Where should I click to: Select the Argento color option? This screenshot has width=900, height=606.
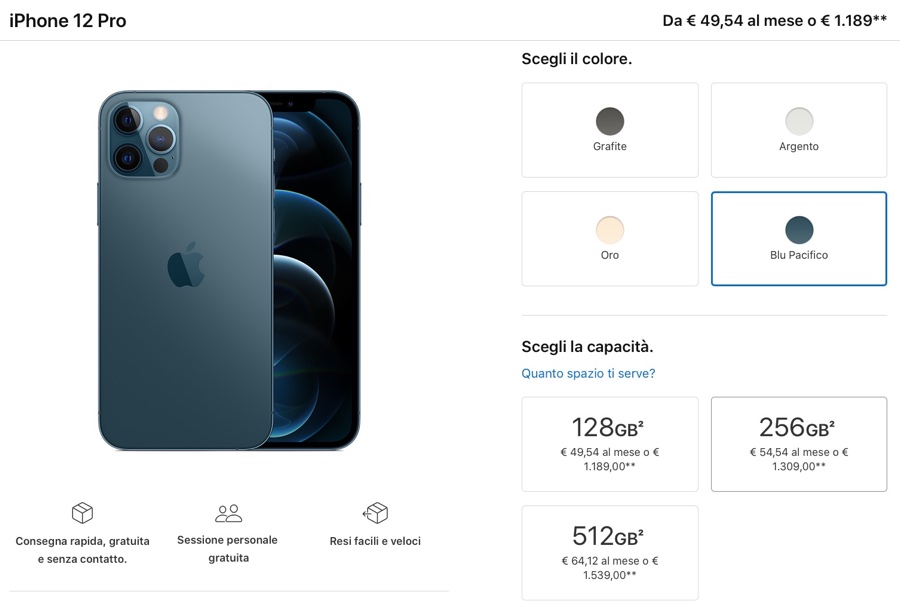(x=798, y=129)
